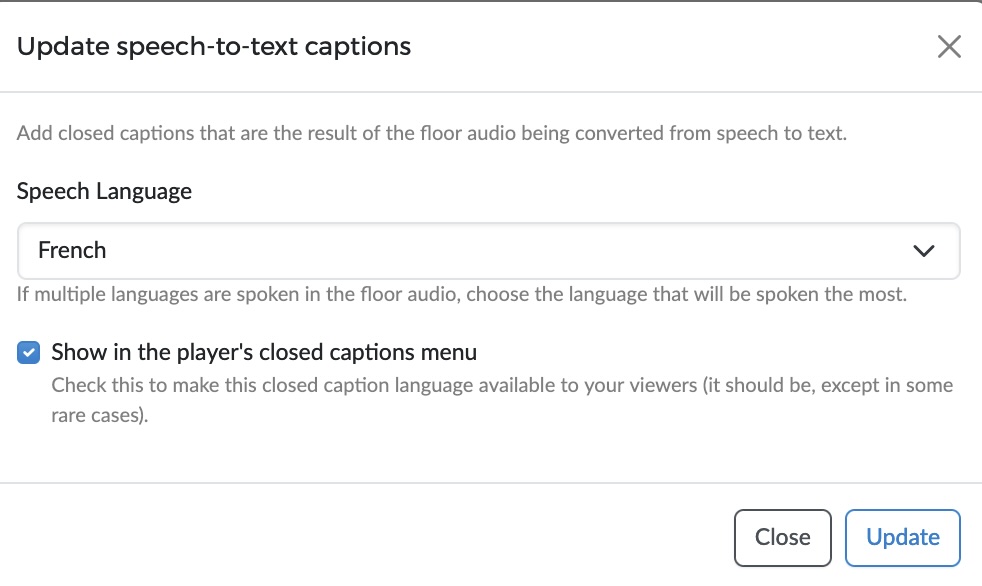Click the "Add closed captions" description text
The image size is (982, 586).
click(432, 133)
